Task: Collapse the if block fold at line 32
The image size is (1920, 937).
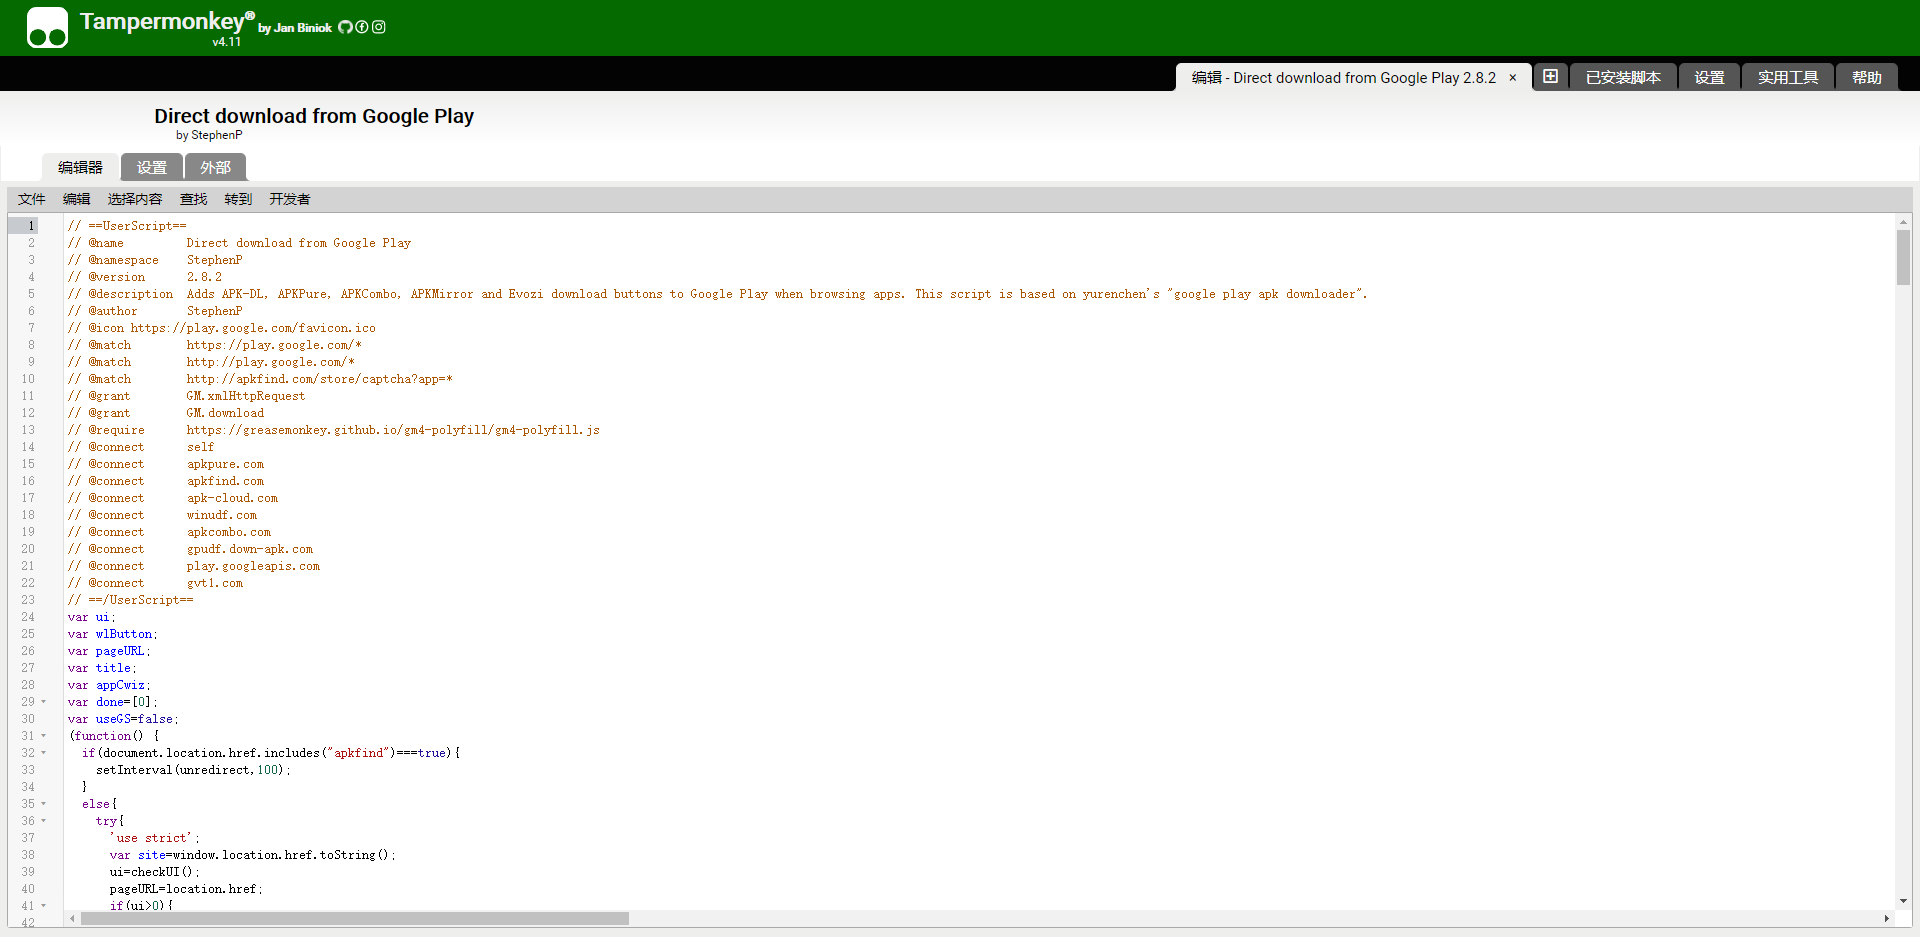Action: 44,753
